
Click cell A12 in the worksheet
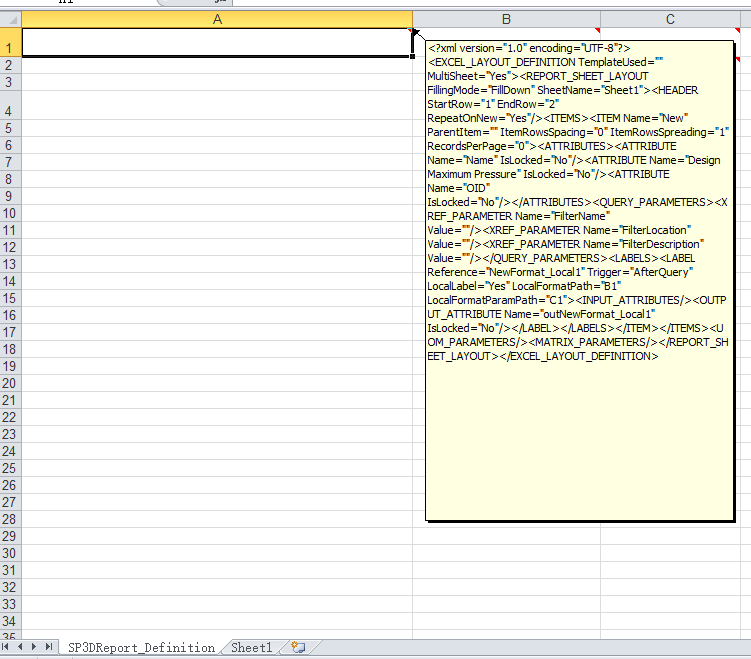(x=217, y=247)
